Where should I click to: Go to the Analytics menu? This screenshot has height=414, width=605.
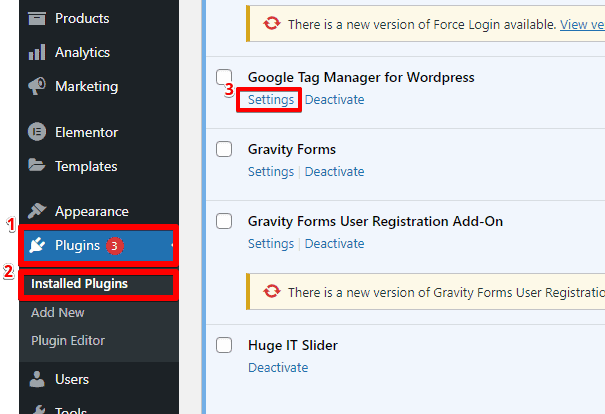(x=82, y=52)
